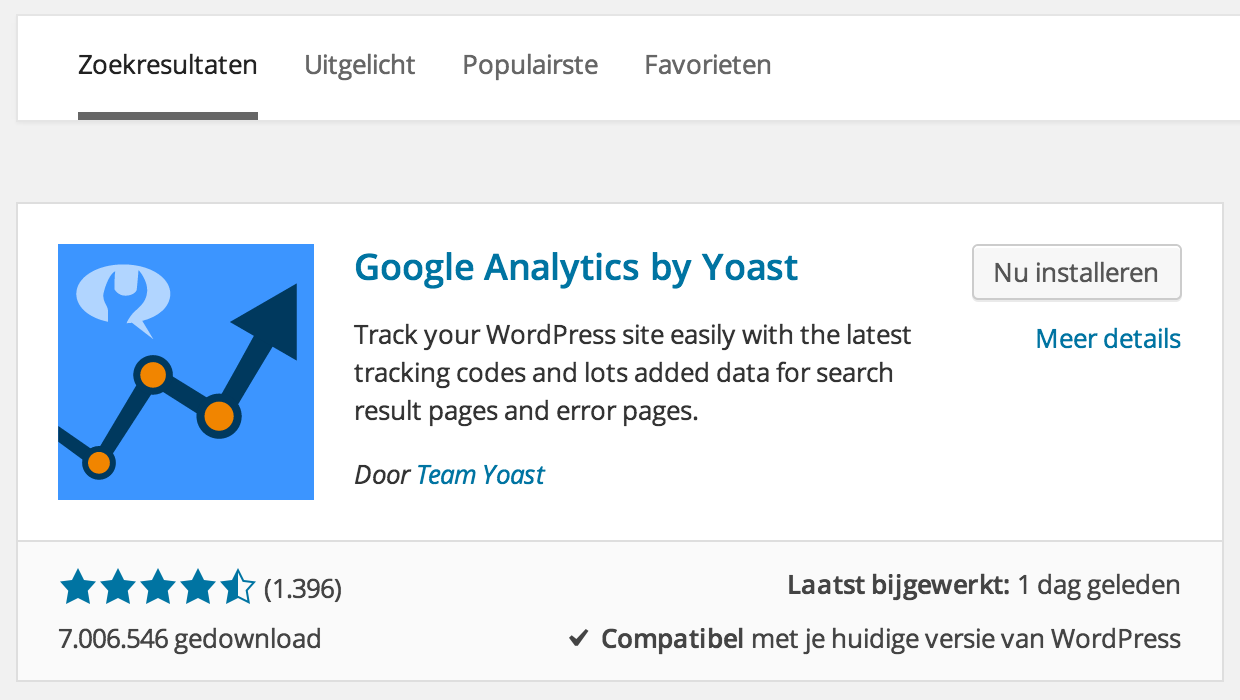Visit the Team Yoast author link
Screen dimensions: 1240x700
click(x=480, y=474)
